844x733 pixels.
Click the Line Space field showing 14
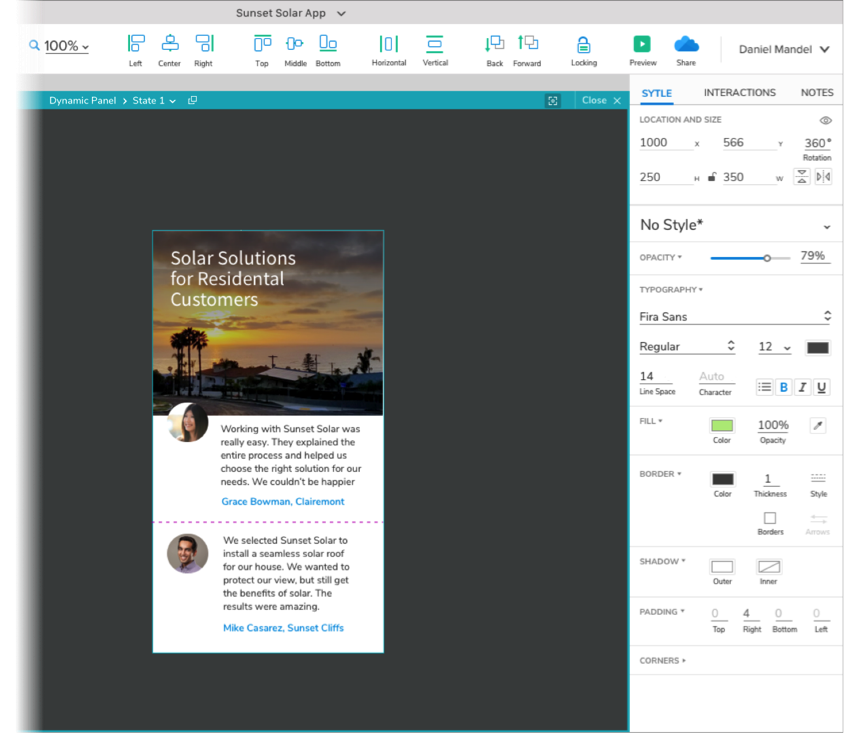point(656,376)
